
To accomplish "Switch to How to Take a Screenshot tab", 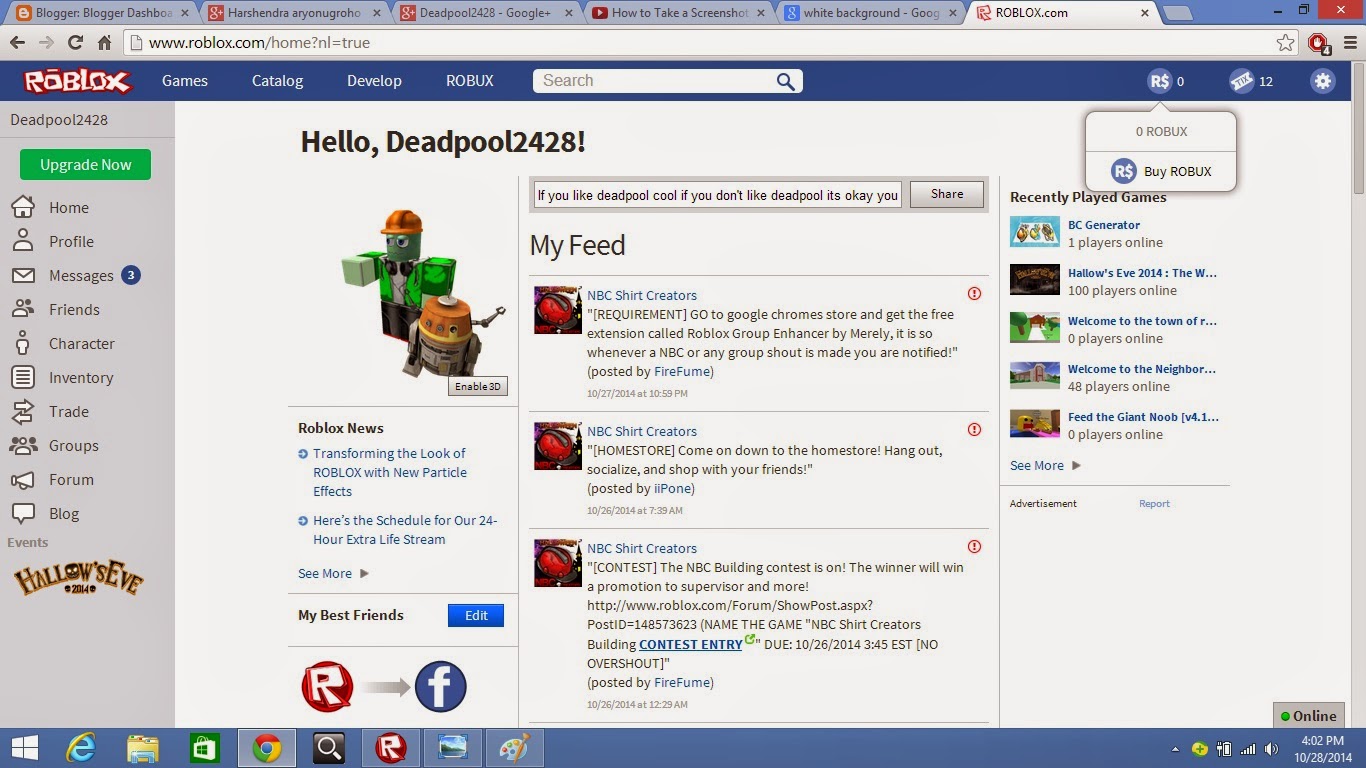I will (676, 13).
